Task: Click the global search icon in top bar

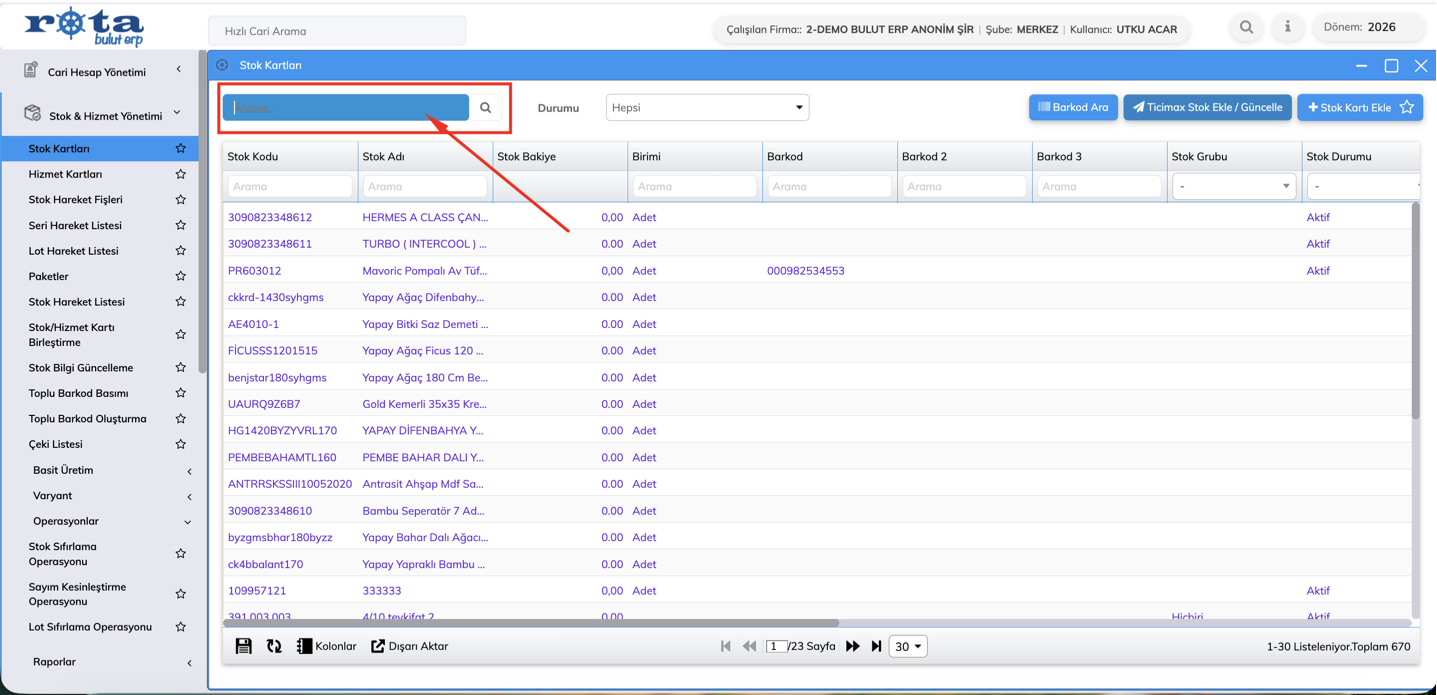Action: pyautogui.click(x=1246, y=27)
